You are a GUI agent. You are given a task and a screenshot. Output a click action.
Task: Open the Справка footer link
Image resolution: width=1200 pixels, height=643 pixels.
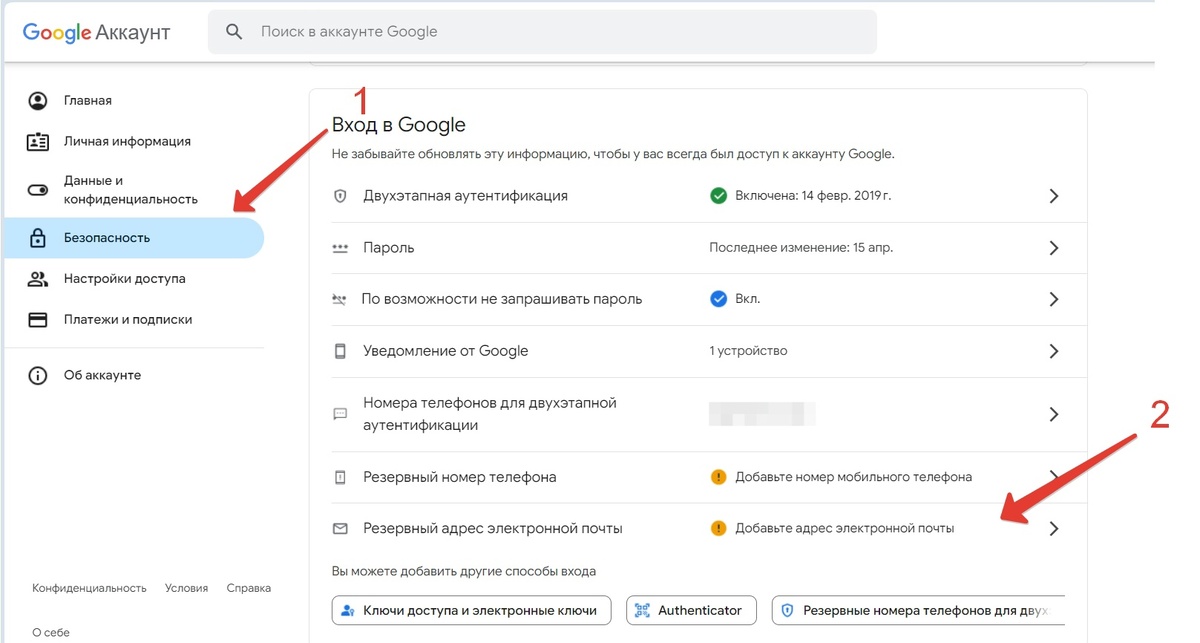click(249, 588)
